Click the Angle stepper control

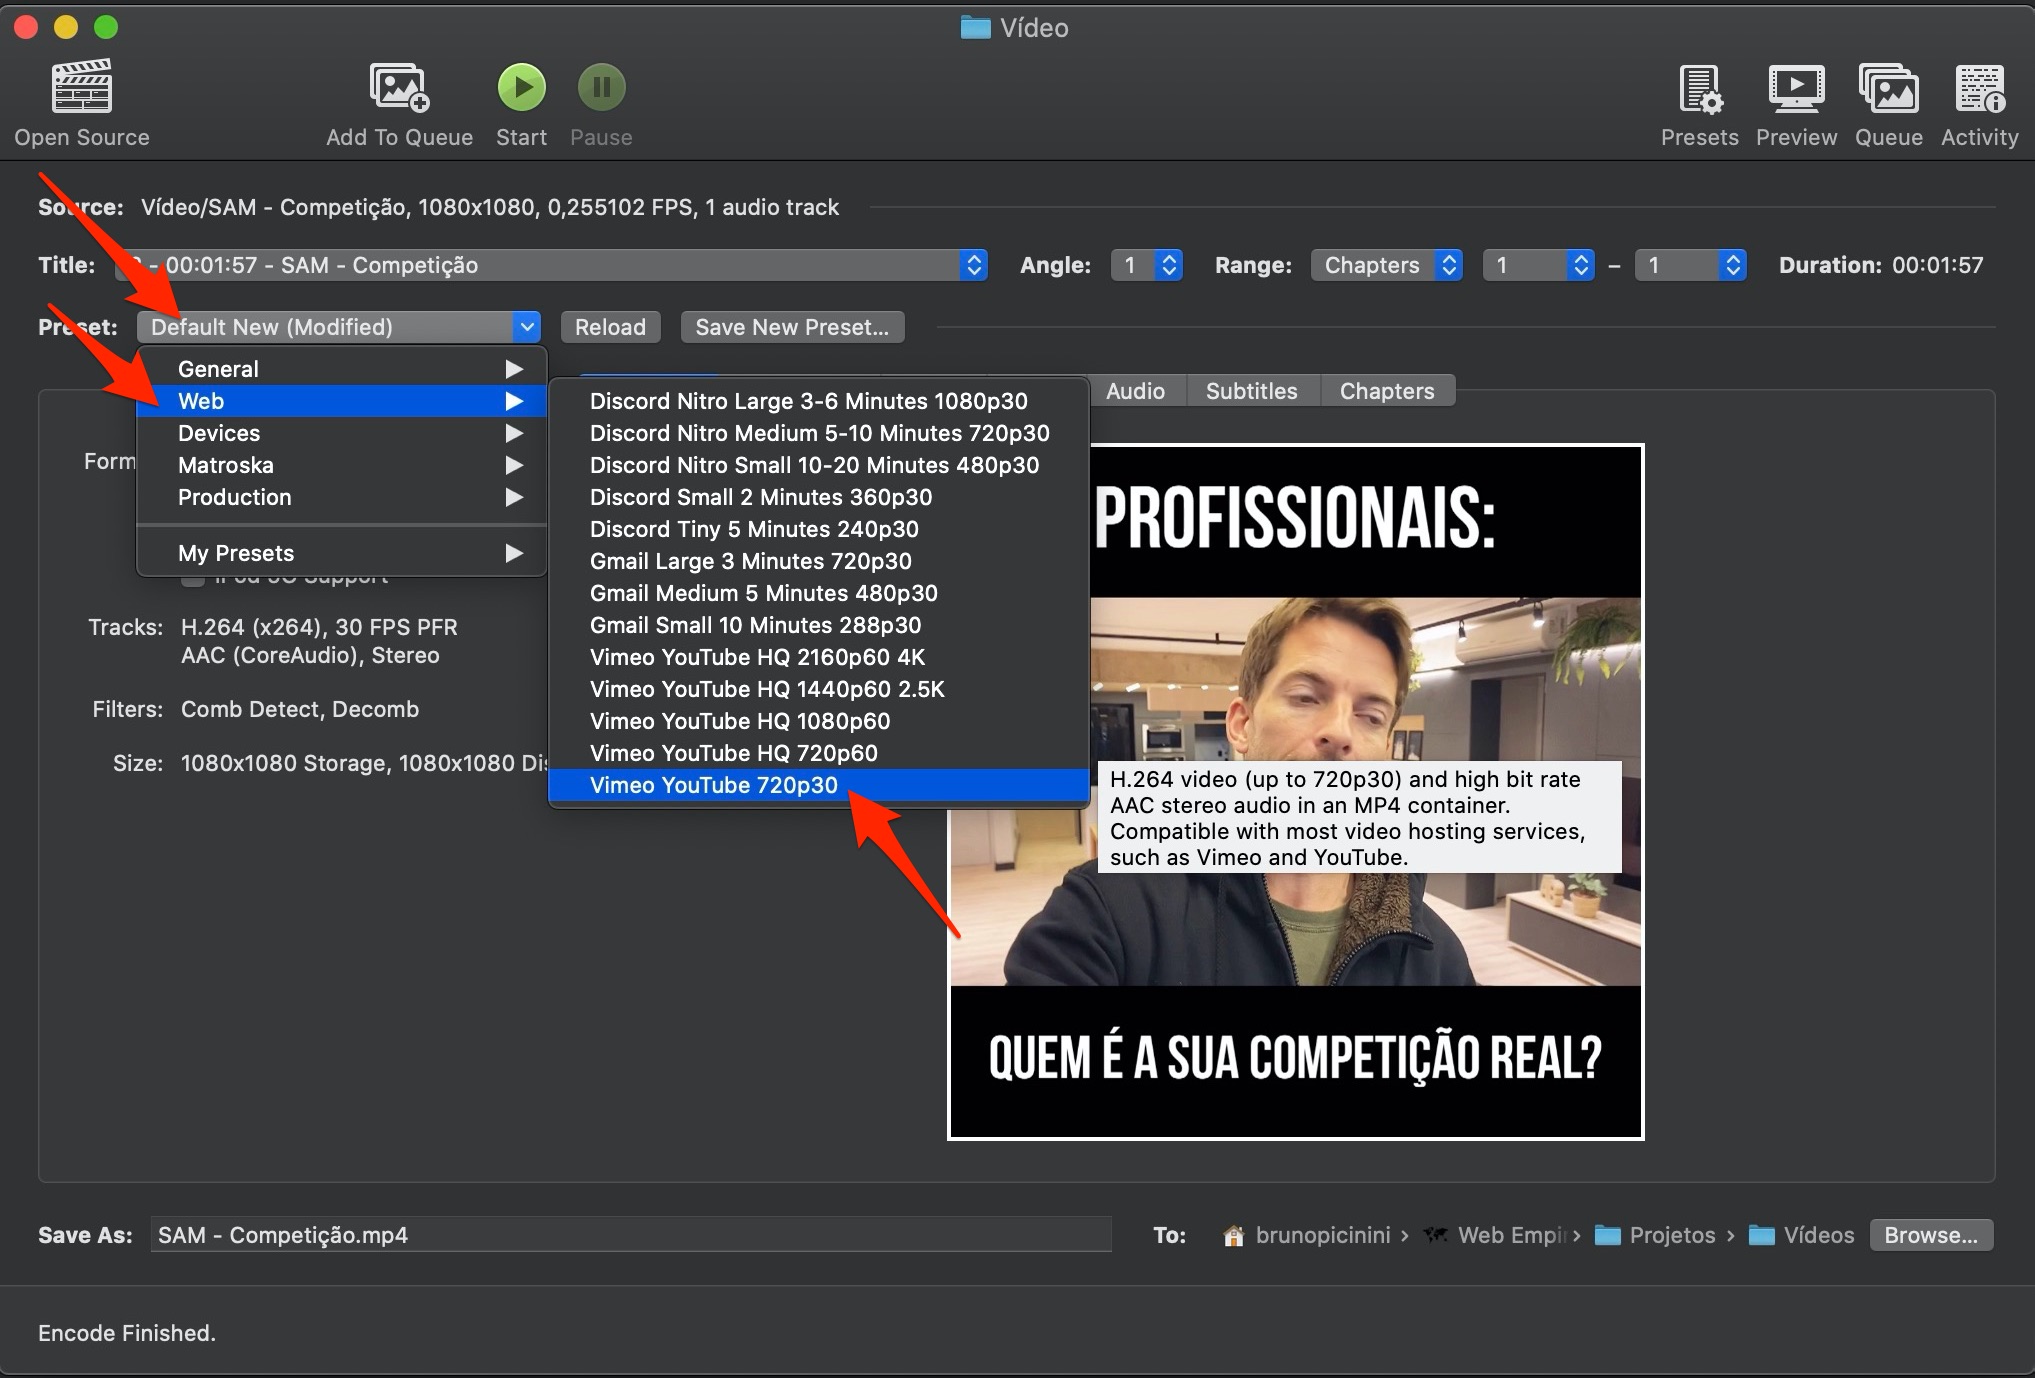pos(1168,265)
